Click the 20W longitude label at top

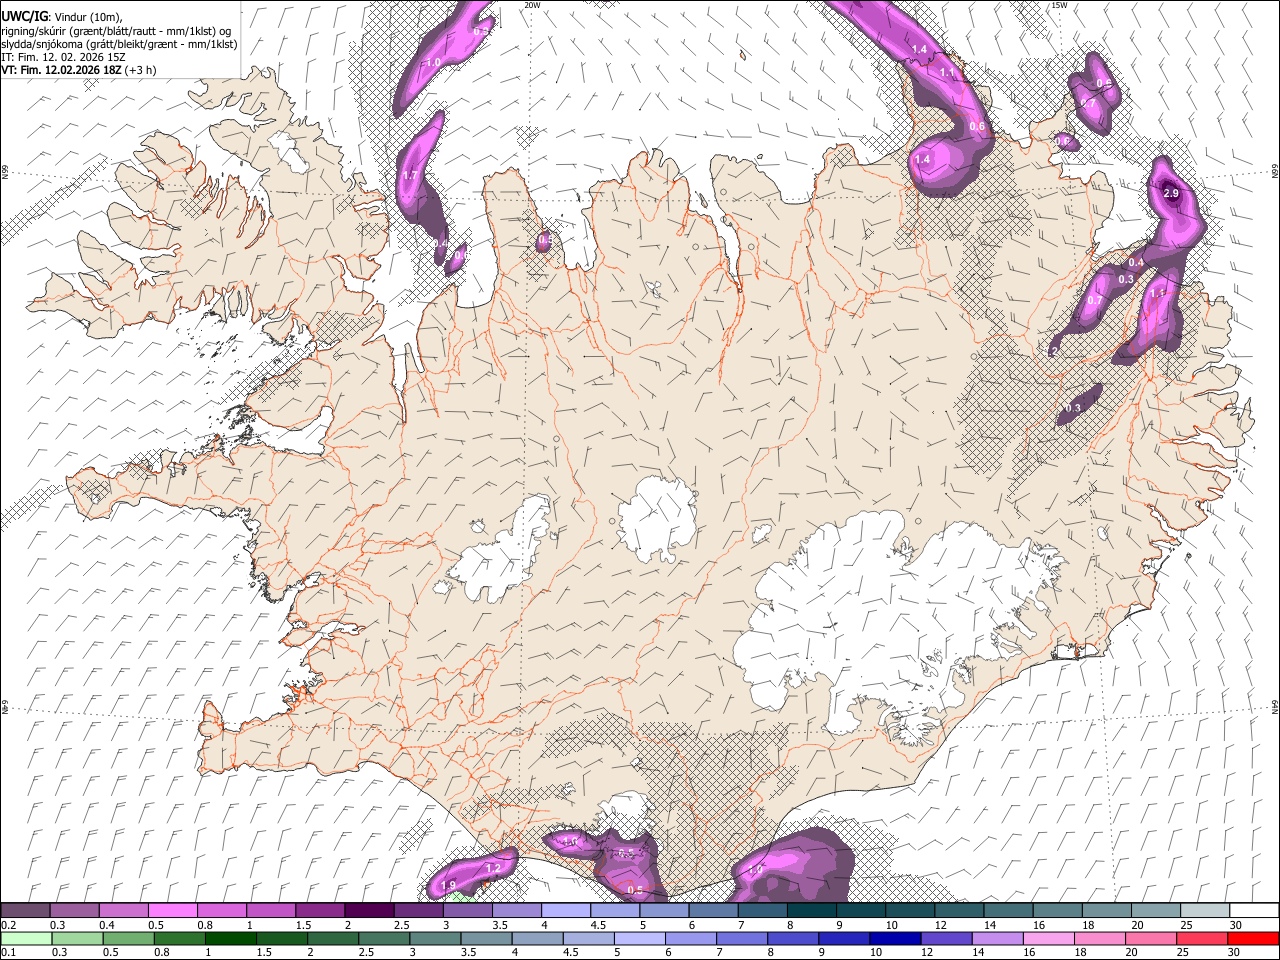[532, 5]
